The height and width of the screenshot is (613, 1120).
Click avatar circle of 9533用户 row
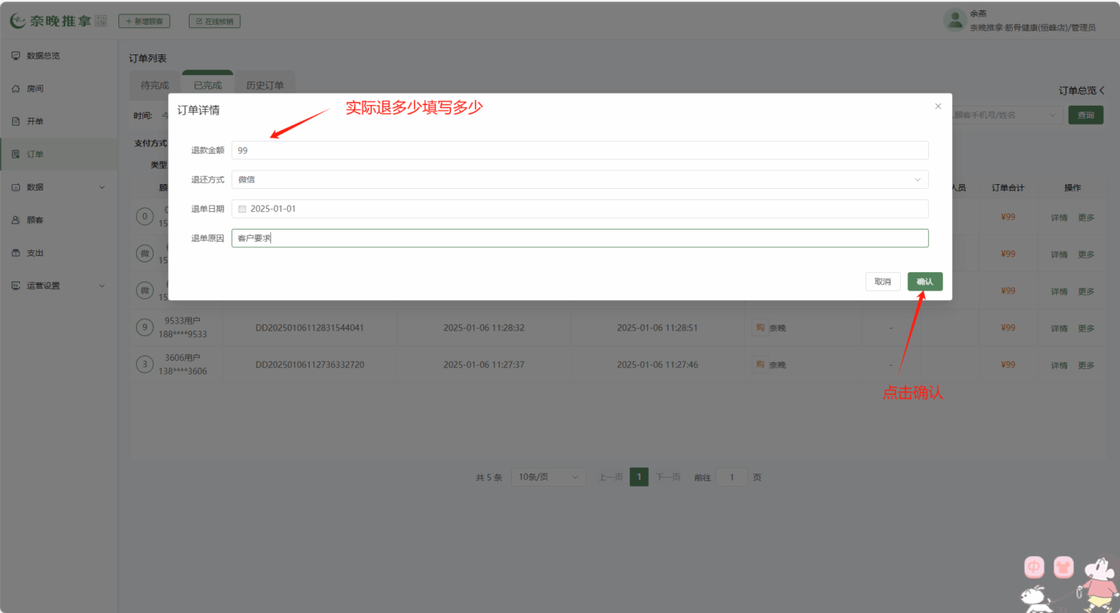[144, 327]
